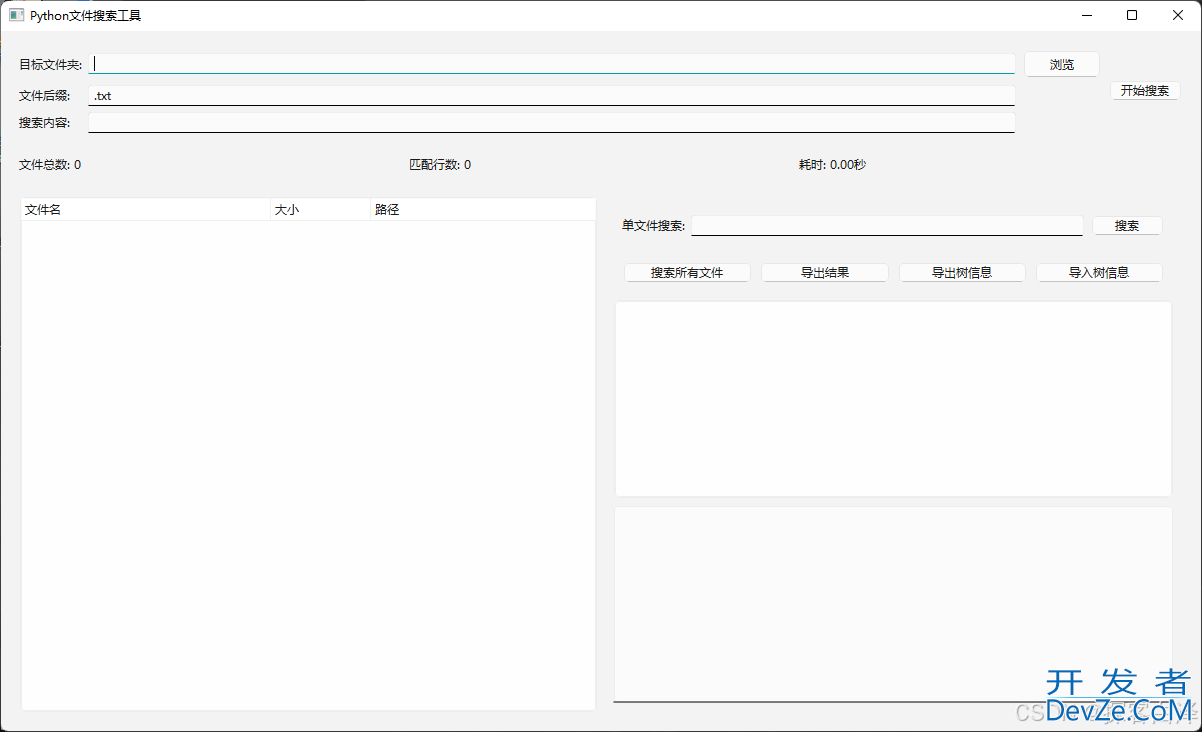Start the search with 开始搜索
Viewport: 1202px width, 732px height.
point(1145,91)
